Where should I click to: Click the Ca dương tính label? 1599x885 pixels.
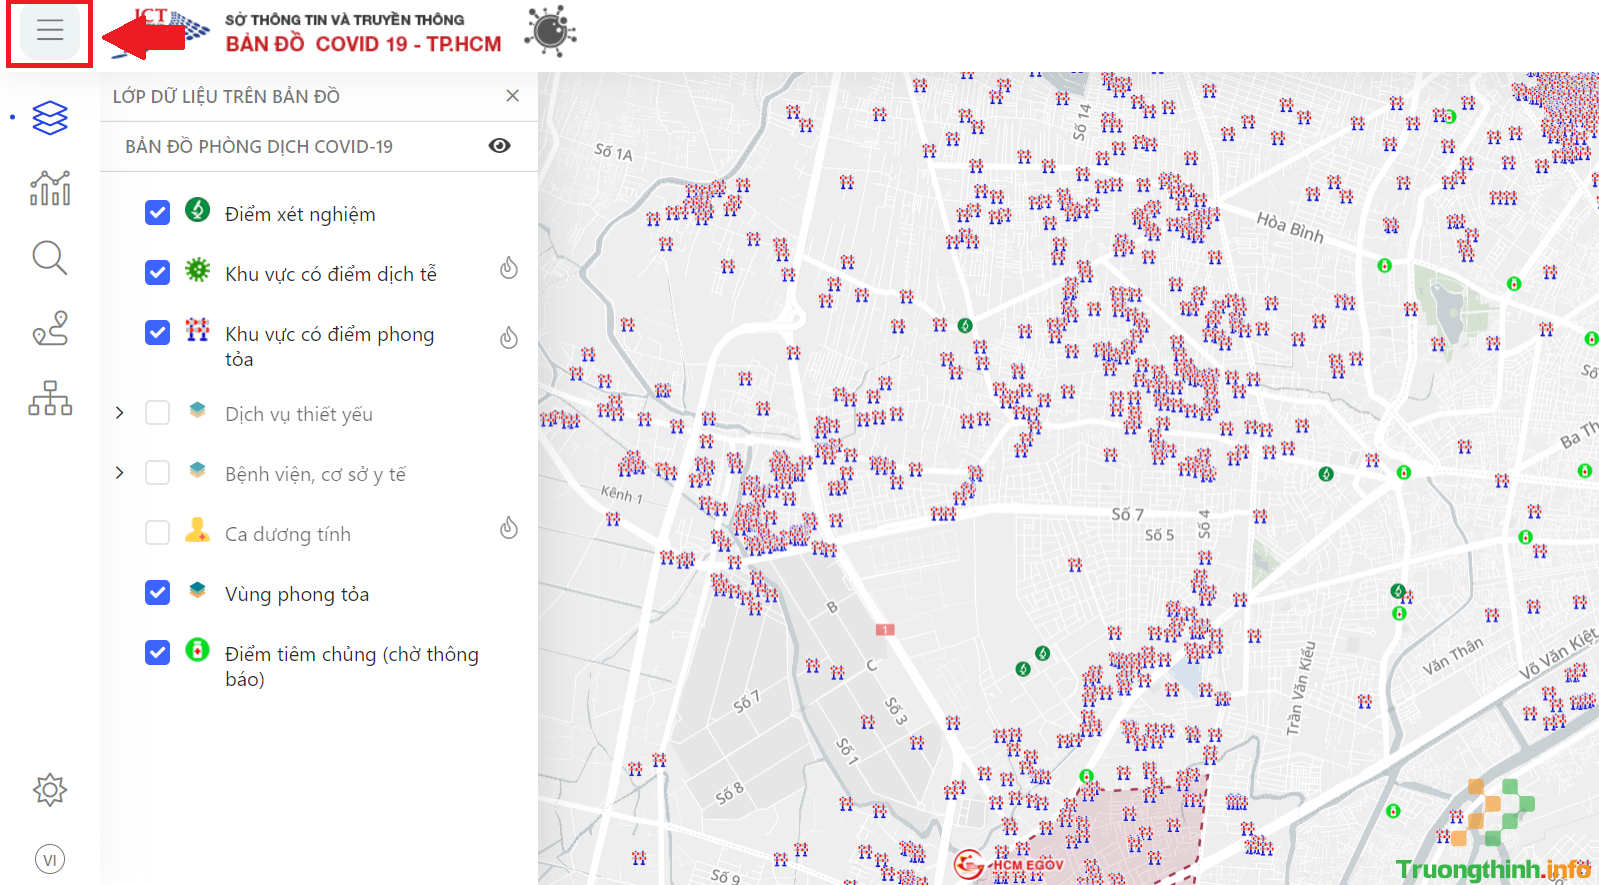(x=288, y=534)
